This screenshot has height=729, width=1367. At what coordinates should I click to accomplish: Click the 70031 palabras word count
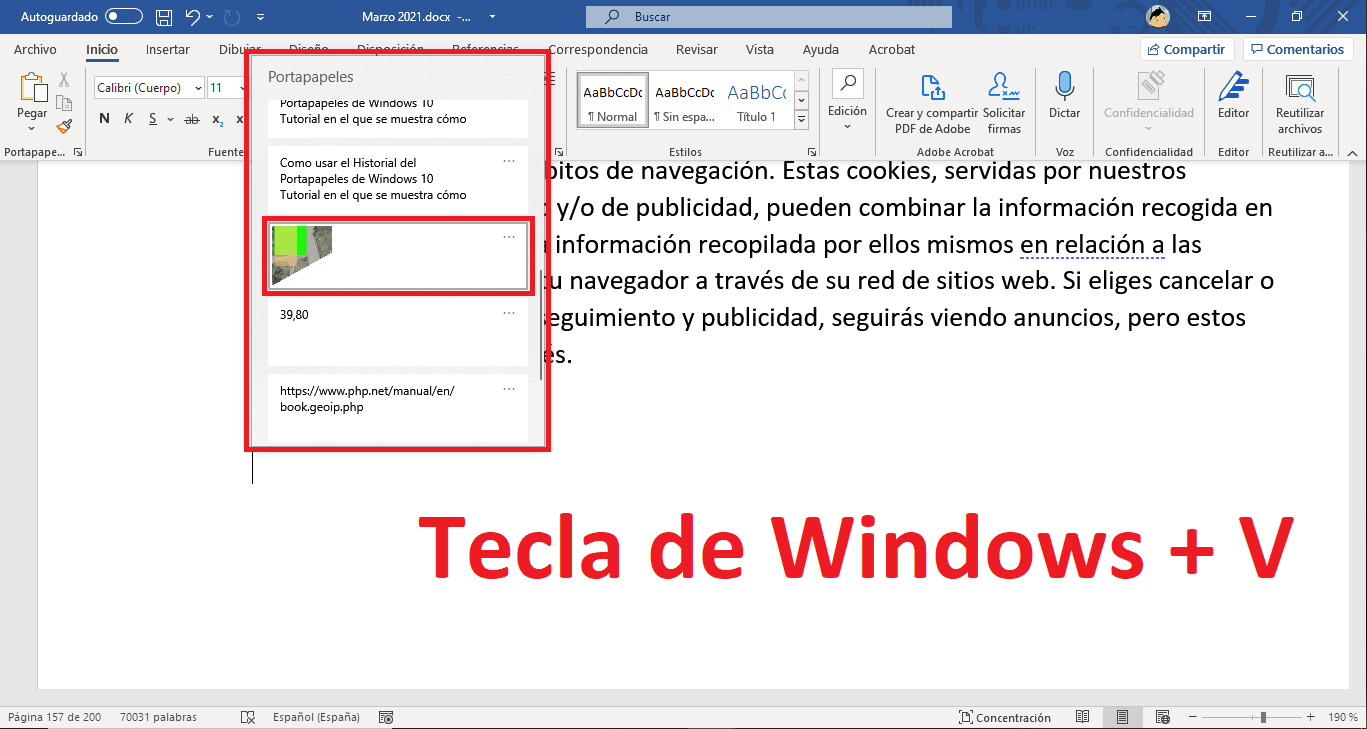pos(158,717)
